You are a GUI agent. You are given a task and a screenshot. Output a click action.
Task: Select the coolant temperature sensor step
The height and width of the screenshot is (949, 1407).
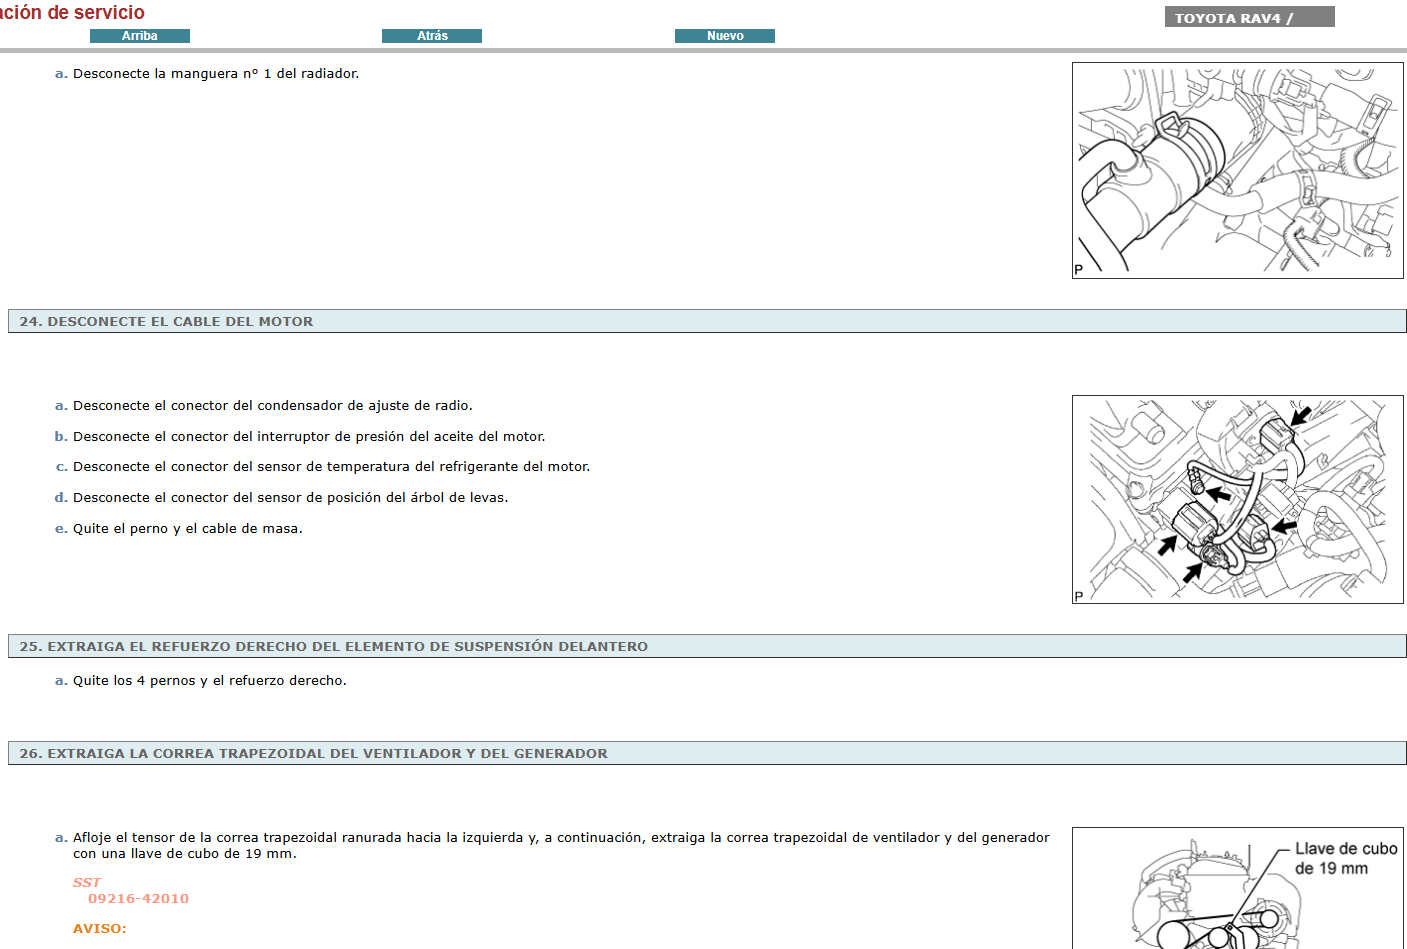(331, 467)
